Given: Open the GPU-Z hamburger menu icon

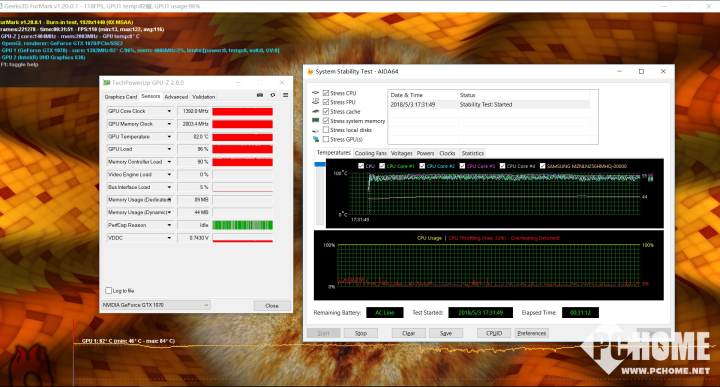Looking at the screenshot, I should 285,95.
